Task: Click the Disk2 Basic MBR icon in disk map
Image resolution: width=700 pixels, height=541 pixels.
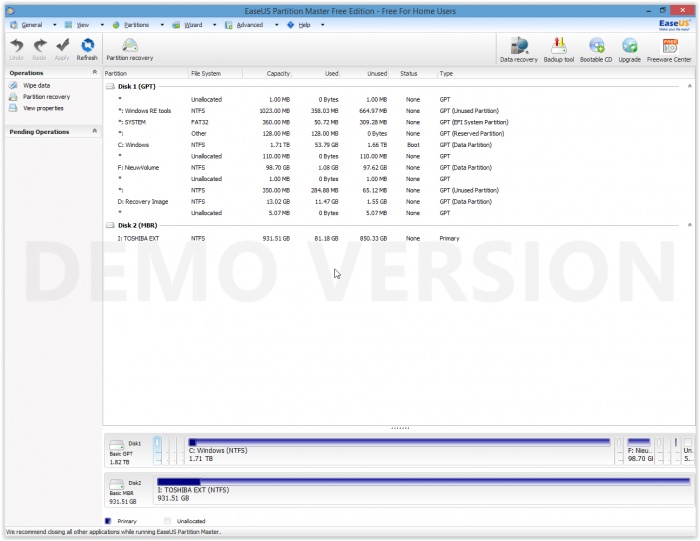Action: [x=117, y=484]
